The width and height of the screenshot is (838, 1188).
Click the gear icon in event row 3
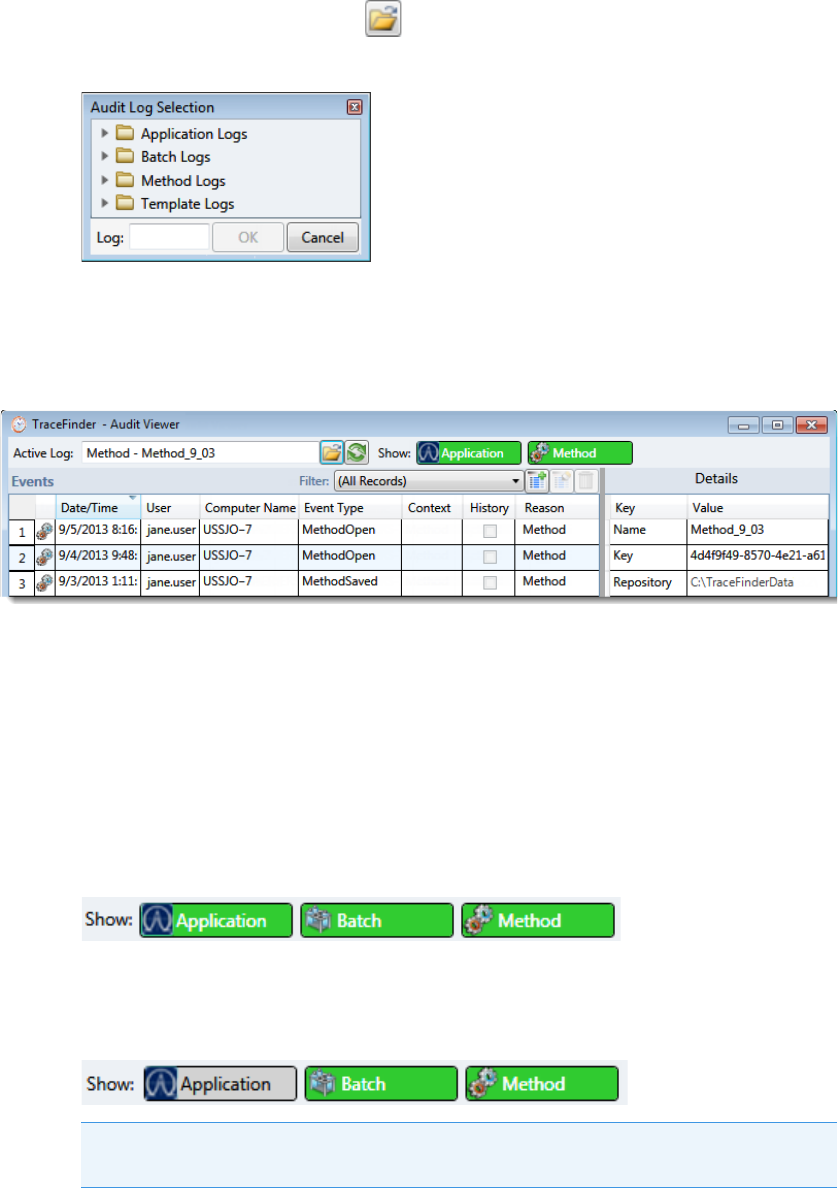click(45, 583)
